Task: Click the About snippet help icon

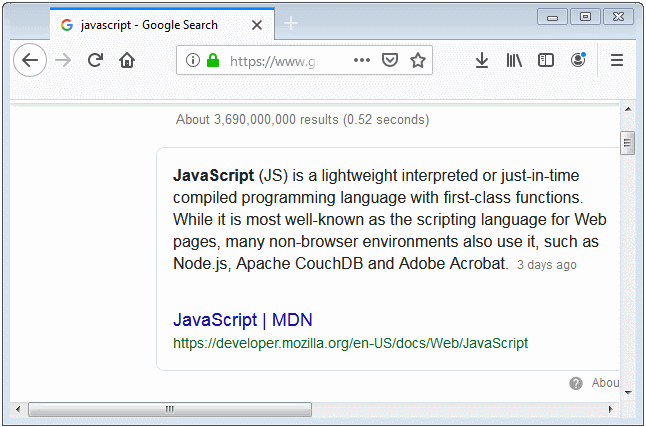Action: (x=576, y=384)
